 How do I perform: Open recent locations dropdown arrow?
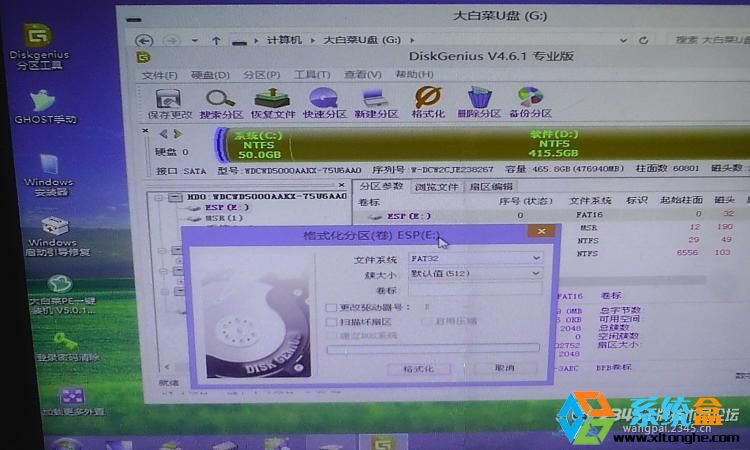click(x=195, y=41)
